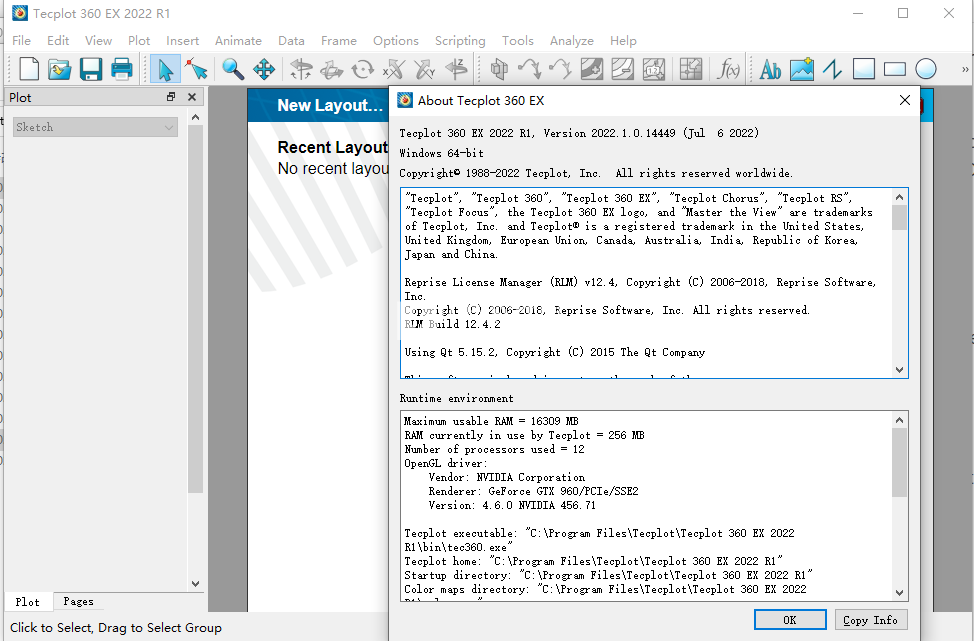Click the Print toolbar icon
Viewport: 974px width, 641px height.
pyautogui.click(x=122, y=69)
